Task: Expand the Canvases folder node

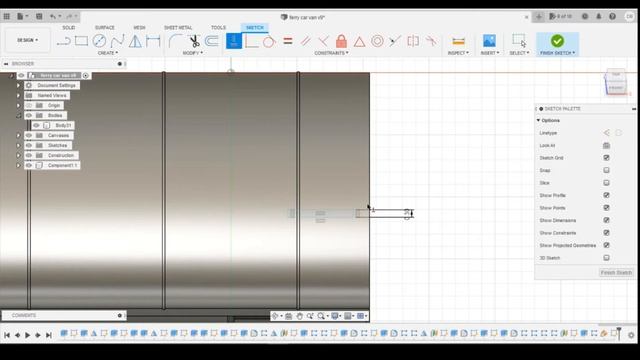Action: [x=18, y=135]
